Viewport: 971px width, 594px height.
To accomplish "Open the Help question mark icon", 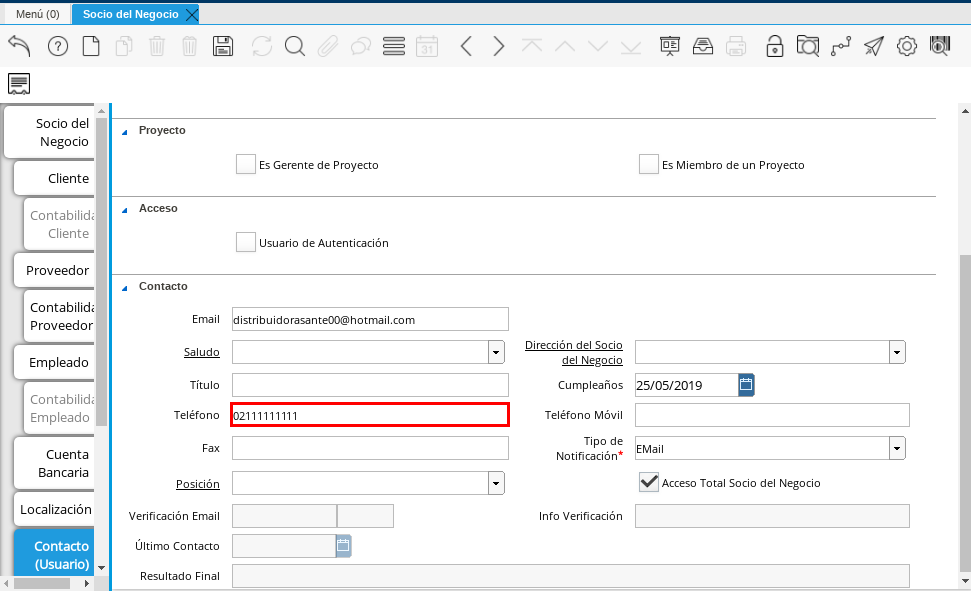I will click(x=58, y=46).
